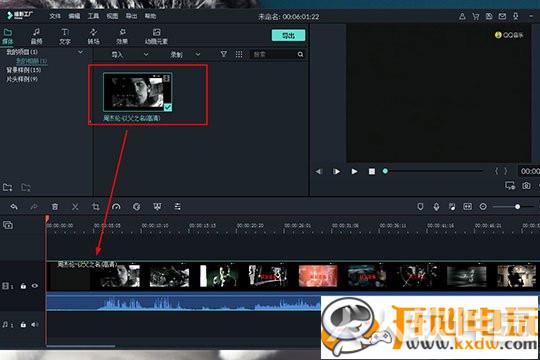540x360 pixels.
Task: Select 背景样例 (15) in the media tree
Action: [x=24, y=70]
